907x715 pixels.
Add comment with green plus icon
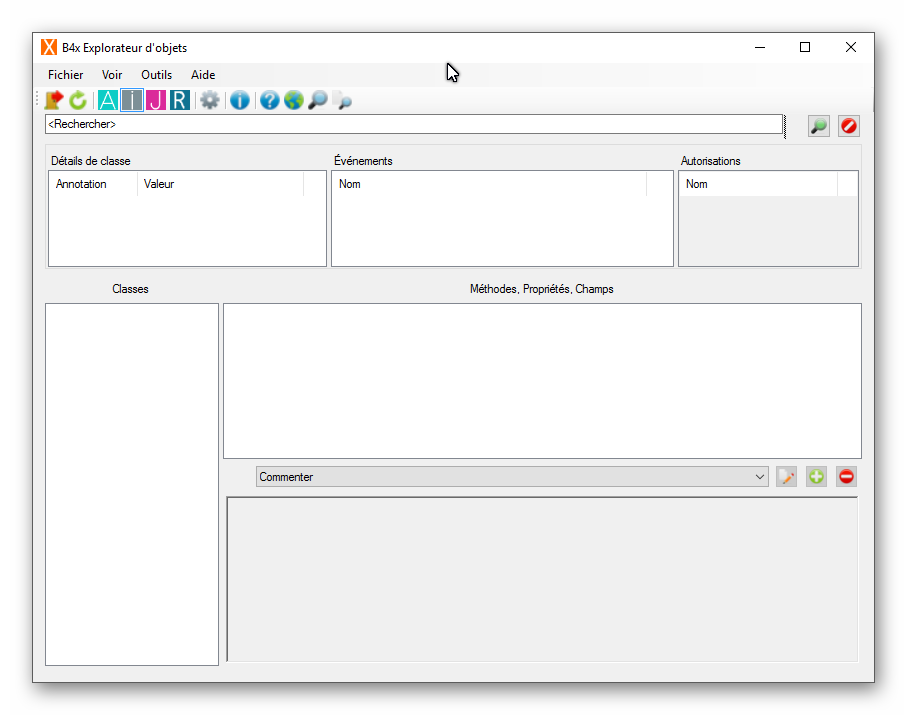pyautogui.click(x=816, y=477)
